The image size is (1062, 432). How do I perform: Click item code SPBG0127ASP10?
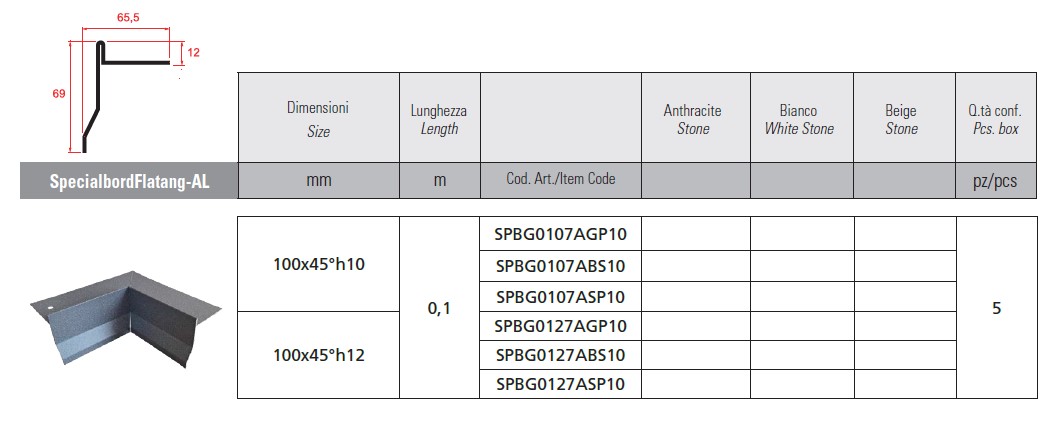561,384
